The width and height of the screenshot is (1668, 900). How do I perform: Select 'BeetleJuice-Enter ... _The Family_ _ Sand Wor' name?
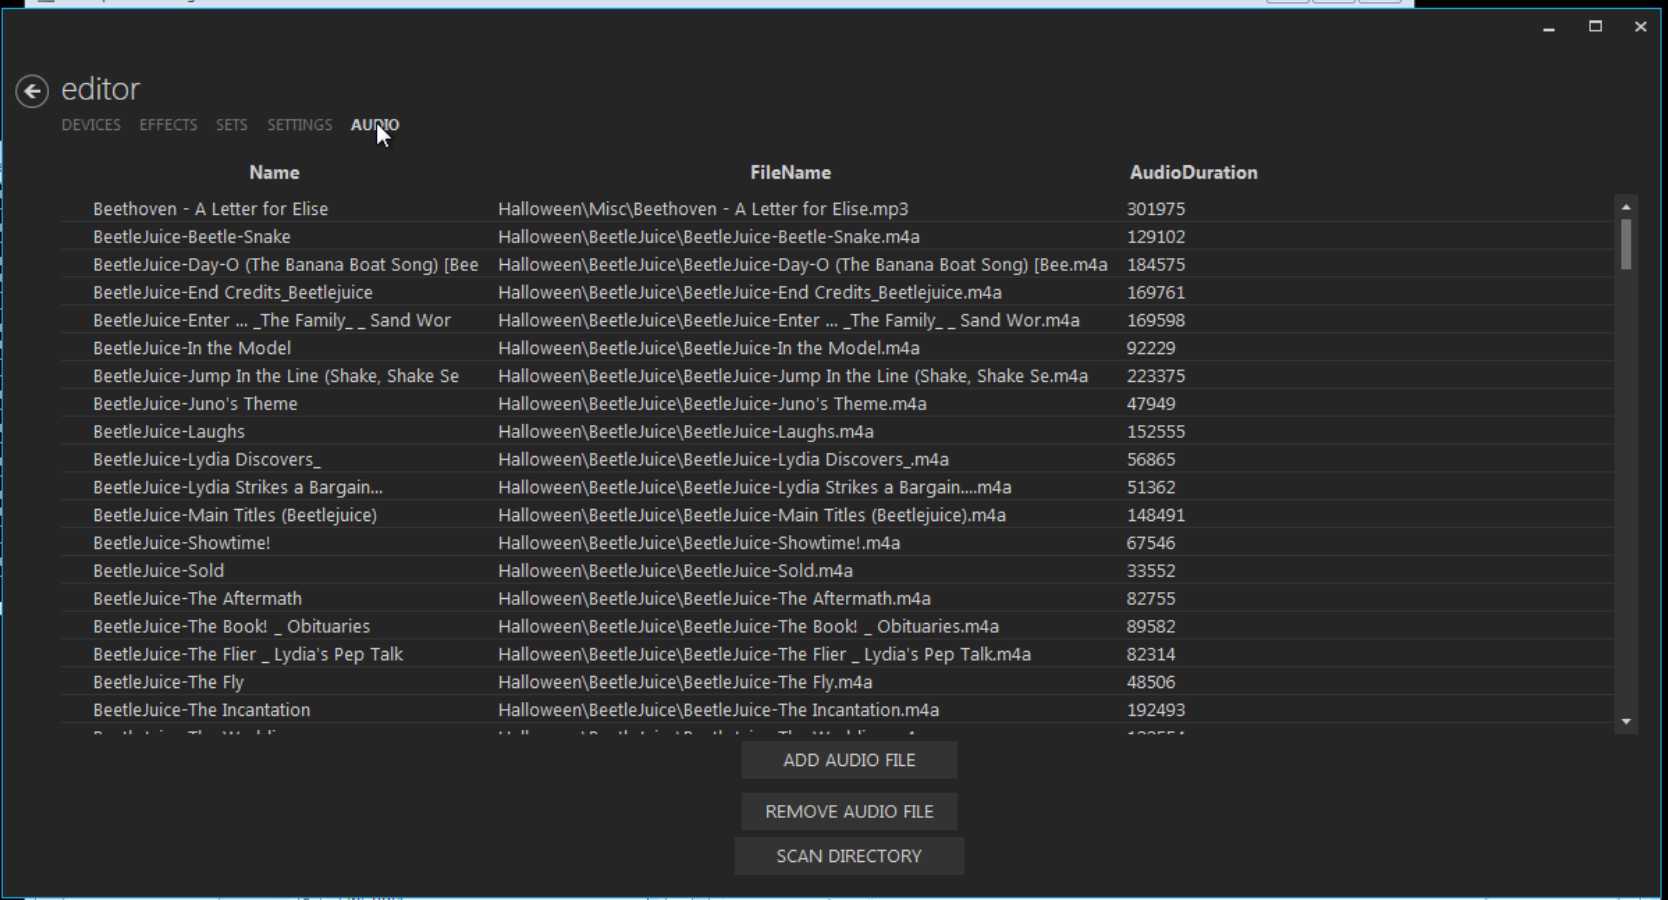coord(272,321)
